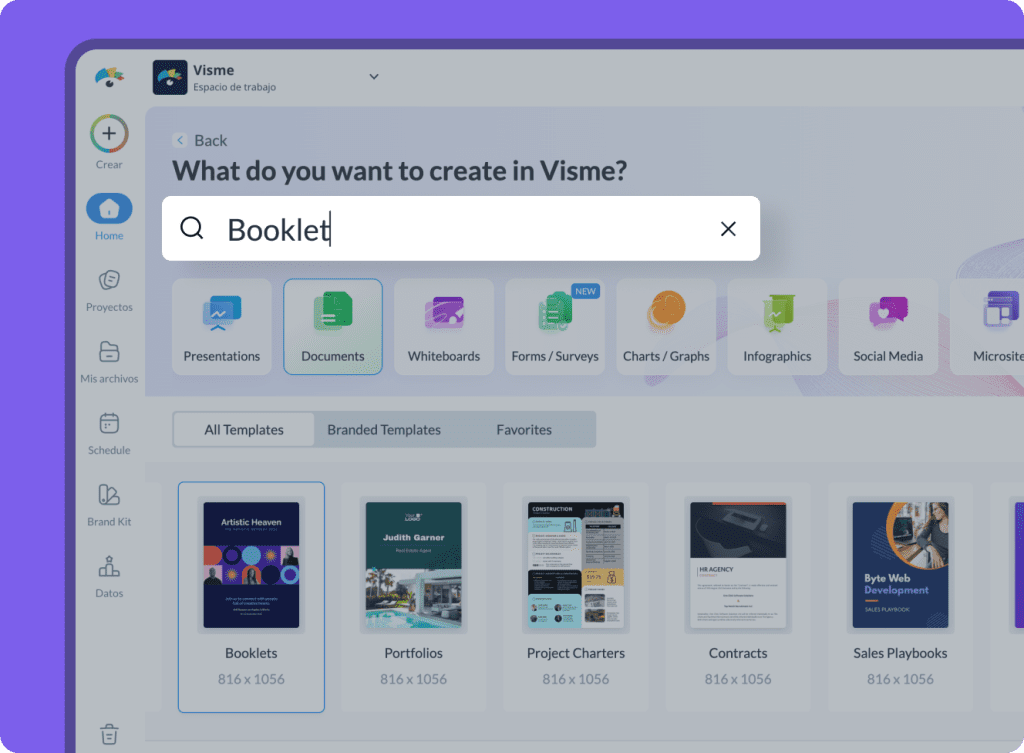Click the Espacio de trabajo text

point(234,87)
